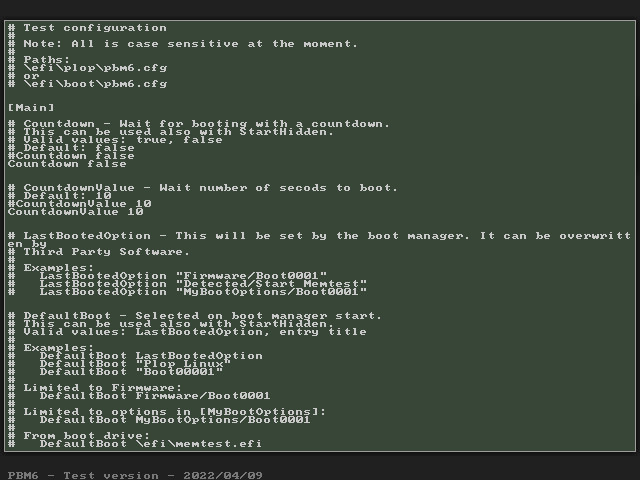Click the 'DefaultBoot Firmware/Boot0001' line
Image resolution: width=640 pixels, height=480 pixels.
(x=155, y=396)
